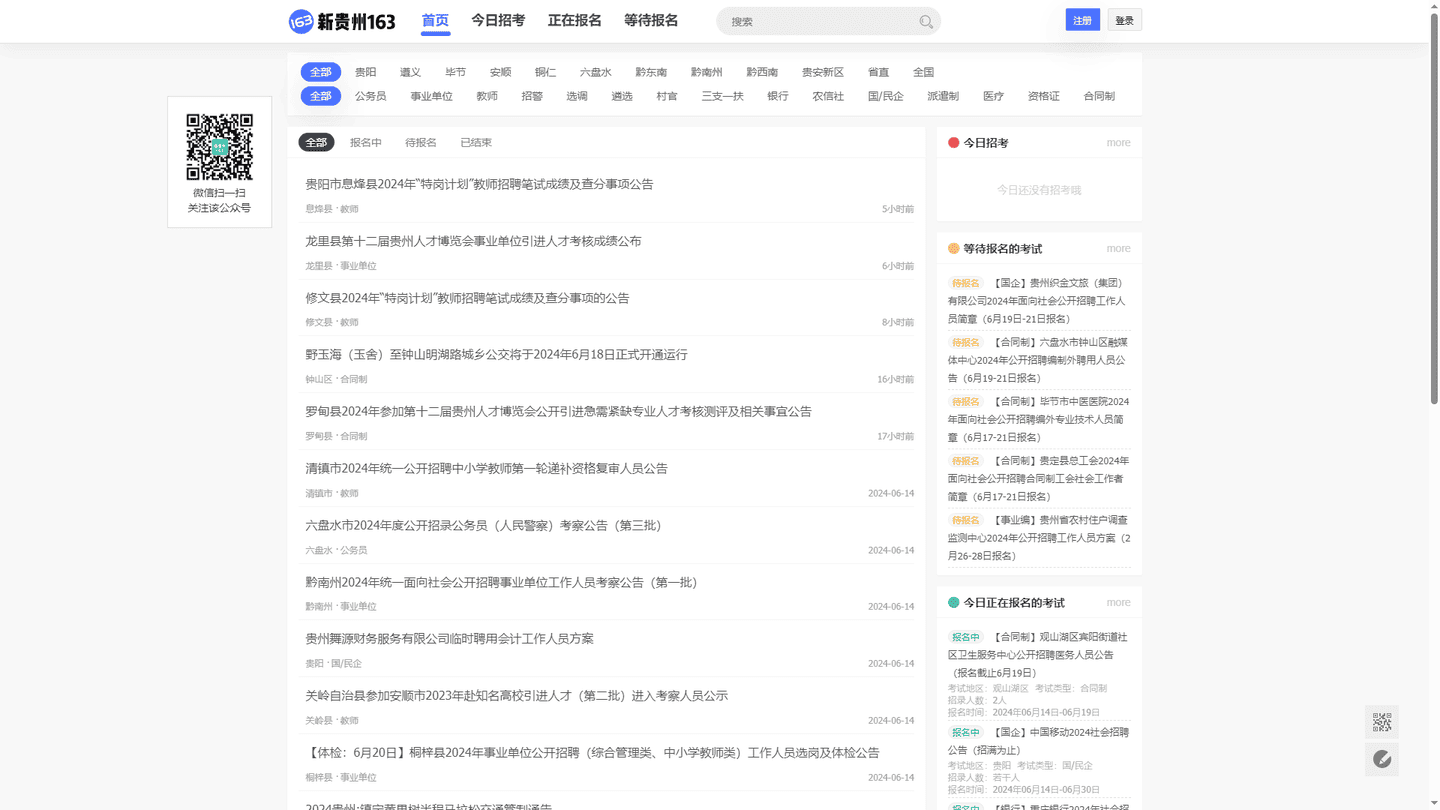This screenshot has width=1440, height=810.
Task: Select the 全部 region filter
Action: point(321,72)
